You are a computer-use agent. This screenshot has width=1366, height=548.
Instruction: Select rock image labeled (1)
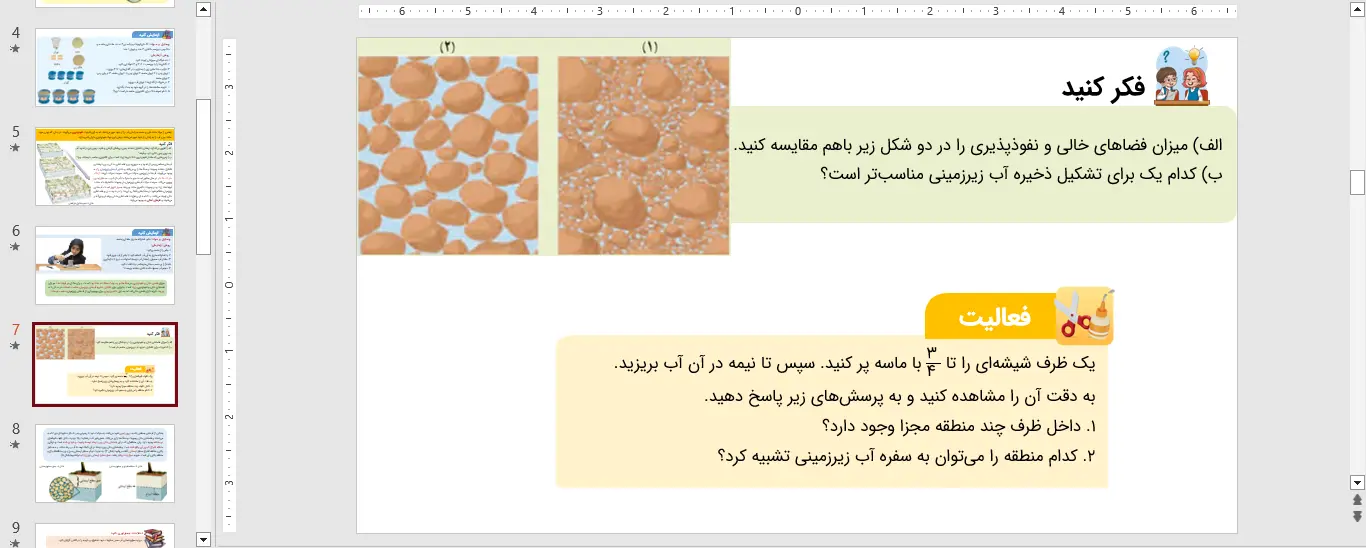(x=644, y=155)
